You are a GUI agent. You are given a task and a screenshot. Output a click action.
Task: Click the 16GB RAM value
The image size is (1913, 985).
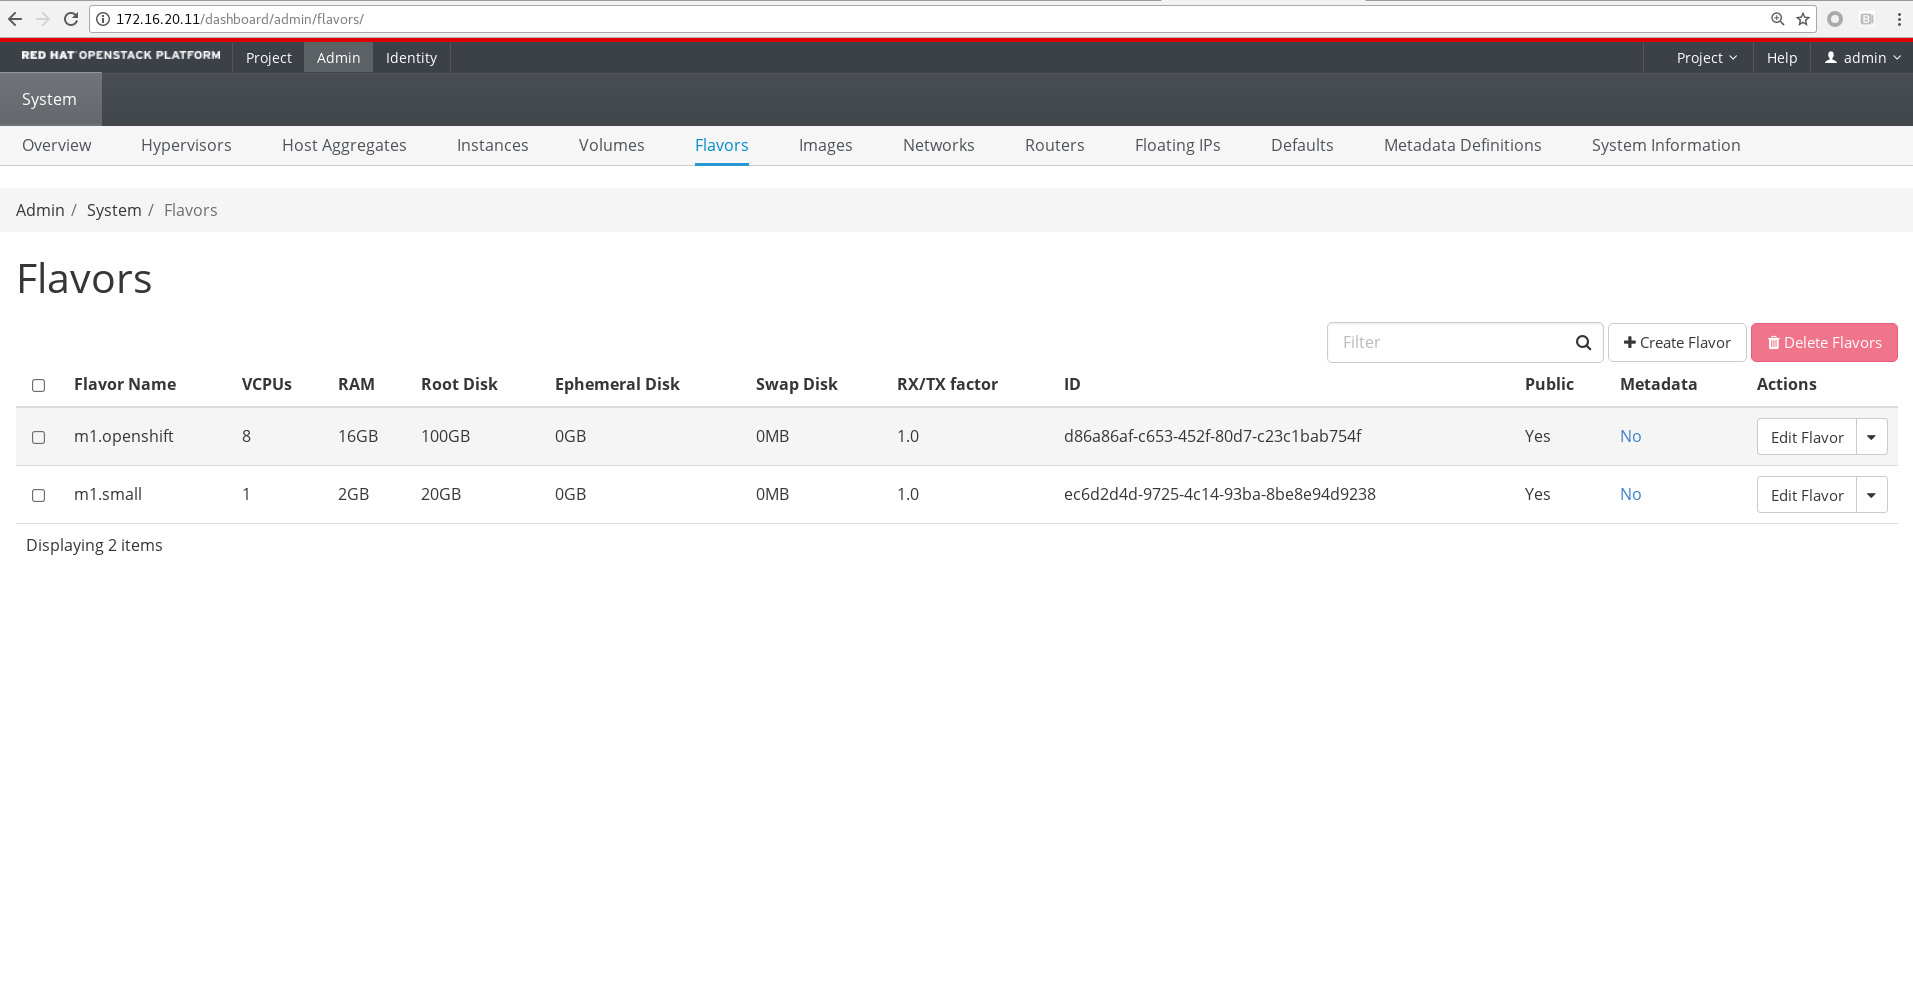coord(358,436)
